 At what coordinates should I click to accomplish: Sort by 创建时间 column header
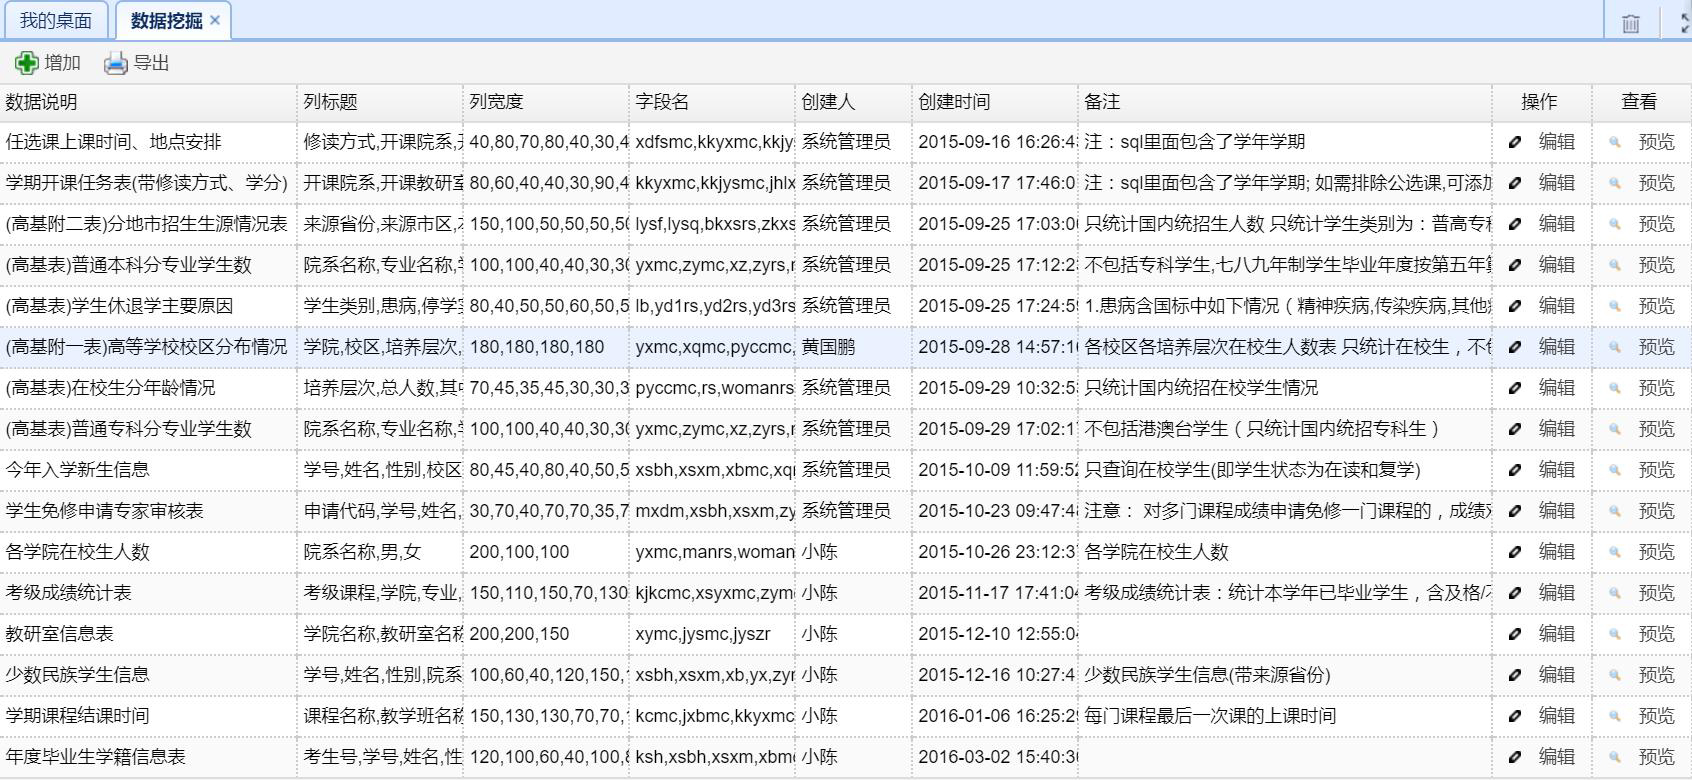[954, 102]
